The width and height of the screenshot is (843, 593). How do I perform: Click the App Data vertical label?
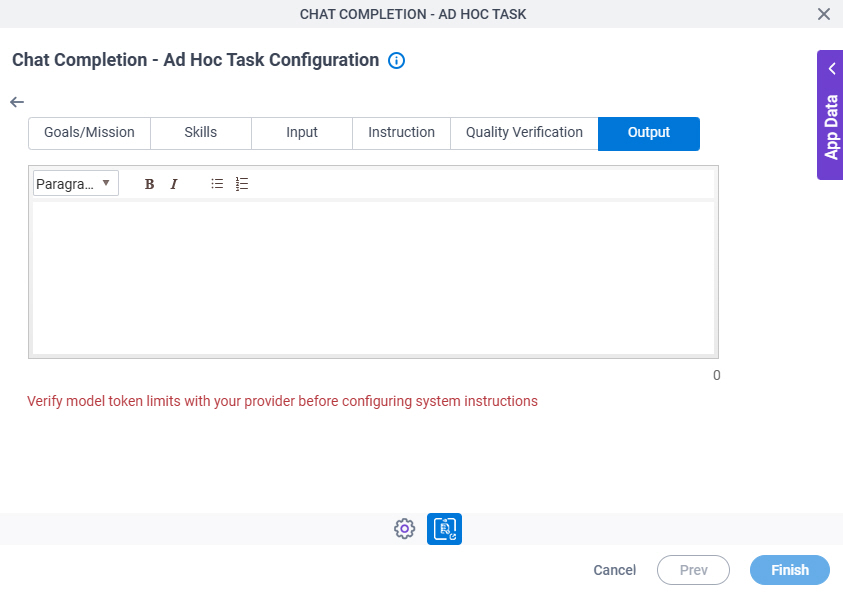point(832,127)
